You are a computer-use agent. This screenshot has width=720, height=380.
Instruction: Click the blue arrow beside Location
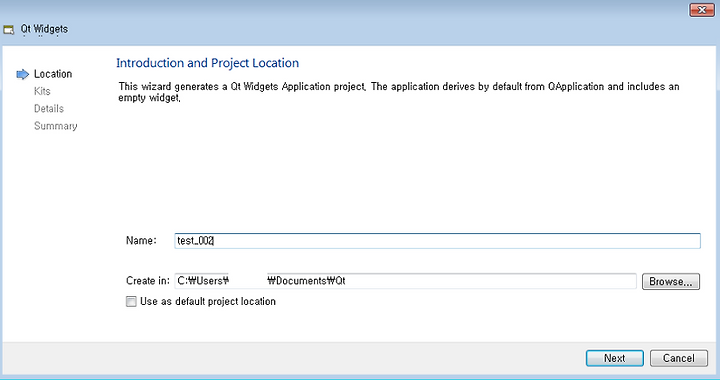click(x=22, y=74)
